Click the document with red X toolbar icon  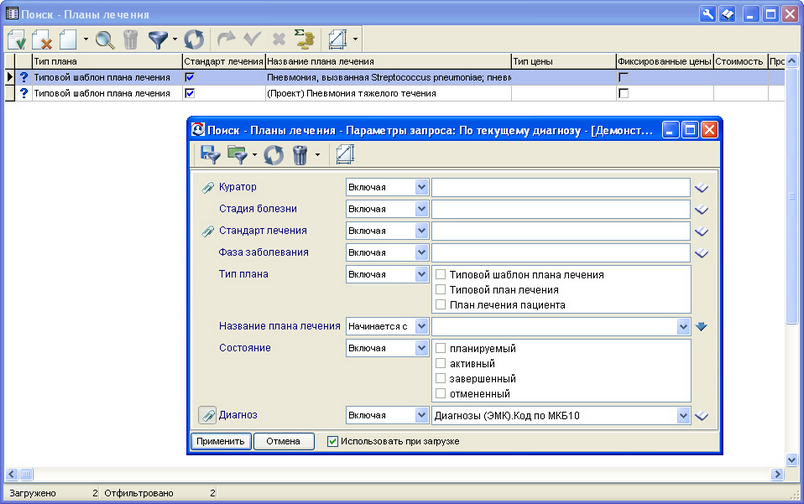click(x=42, y=39)
